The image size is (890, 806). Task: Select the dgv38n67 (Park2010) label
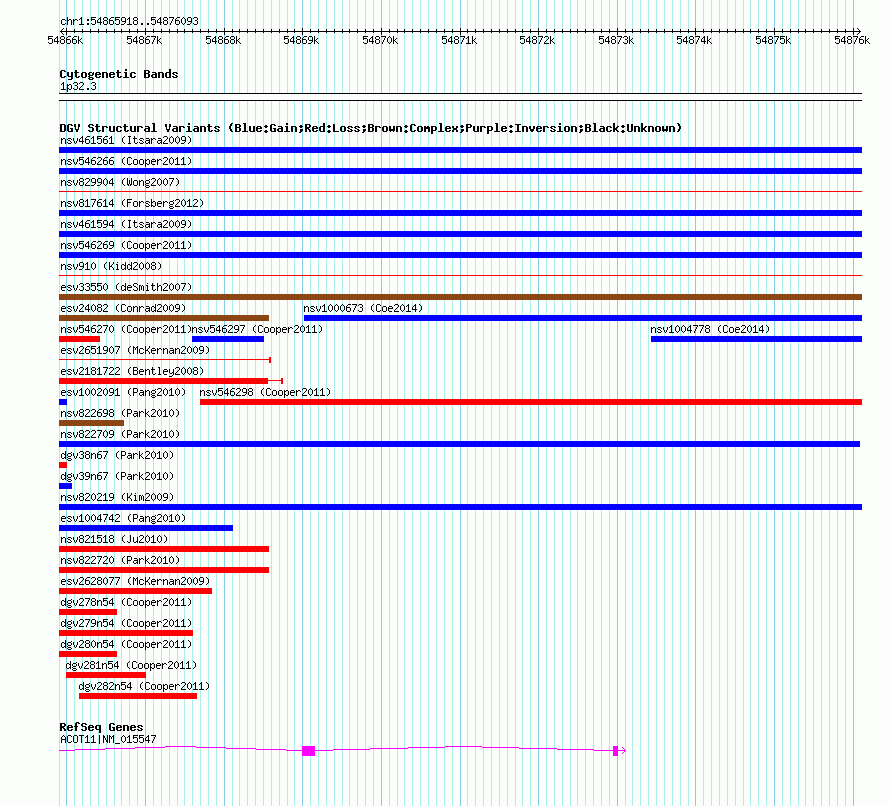[x=117, y=455]
